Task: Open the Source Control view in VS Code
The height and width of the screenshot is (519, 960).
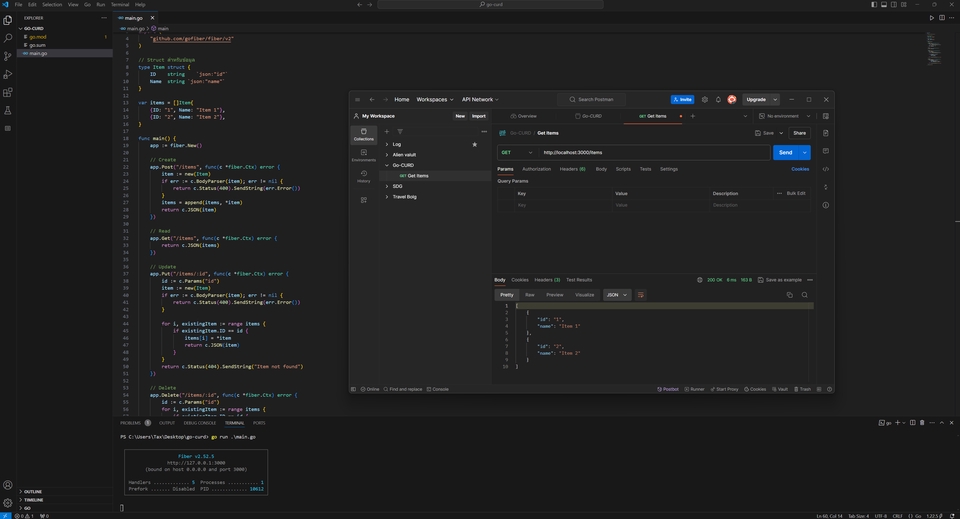Action: point(8,56)
